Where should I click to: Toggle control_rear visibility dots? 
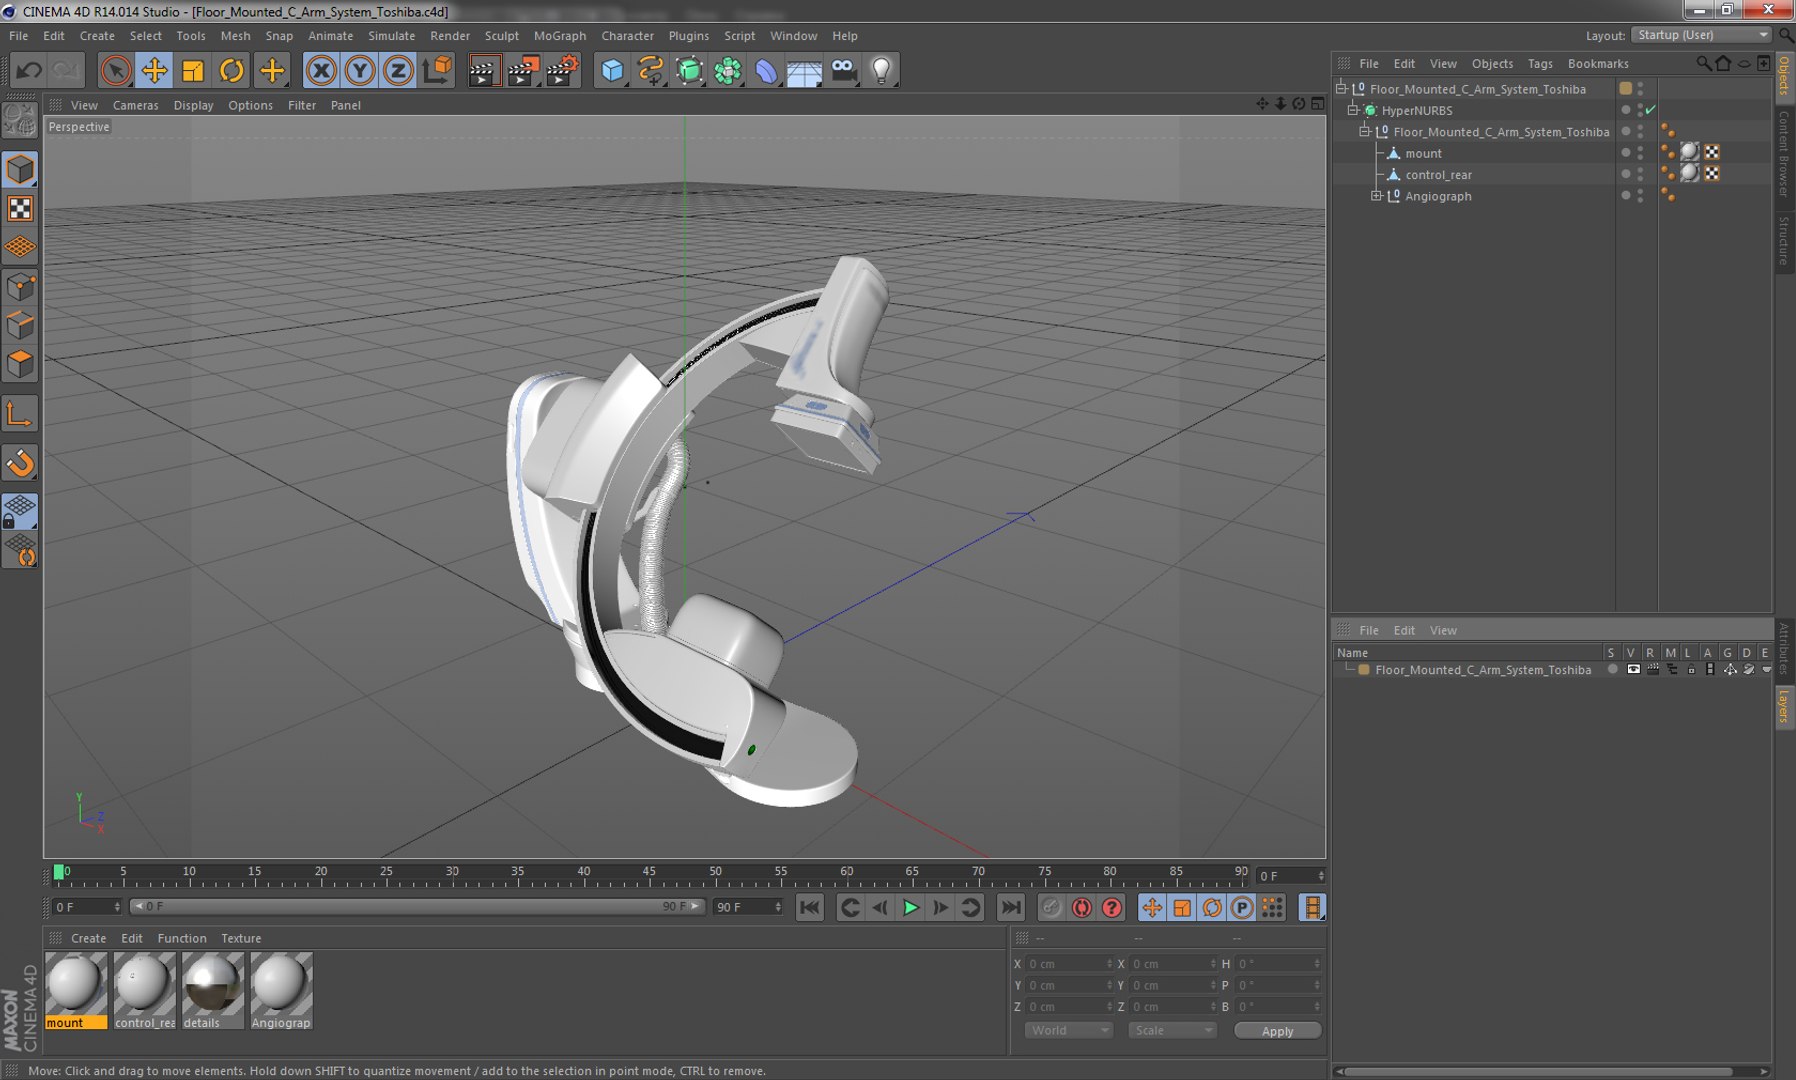click(x=1640, y=174)
